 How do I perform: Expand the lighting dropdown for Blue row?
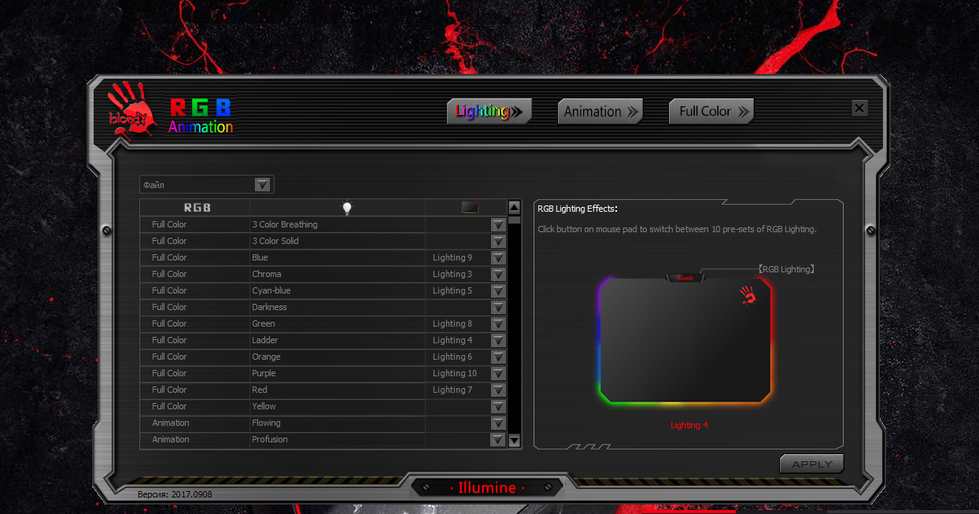point(498,258)
